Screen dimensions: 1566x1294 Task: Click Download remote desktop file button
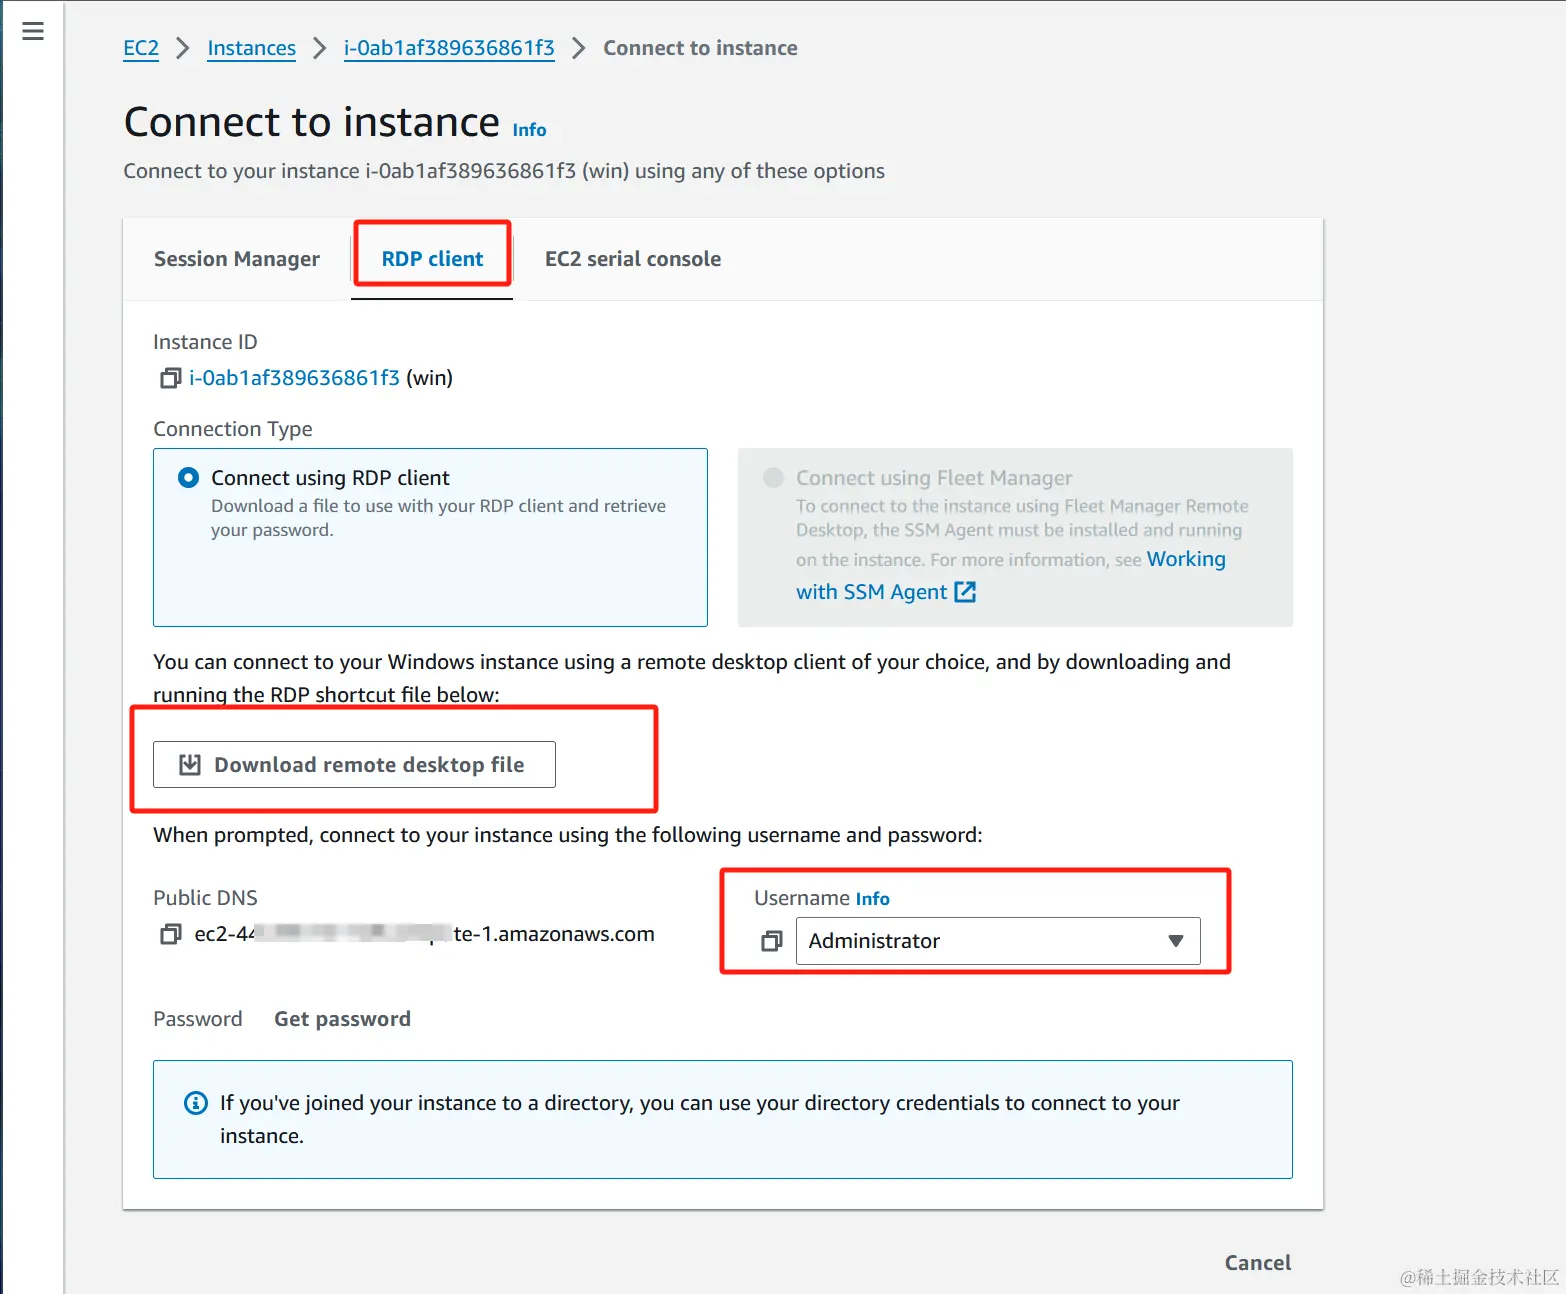point(354,765)
